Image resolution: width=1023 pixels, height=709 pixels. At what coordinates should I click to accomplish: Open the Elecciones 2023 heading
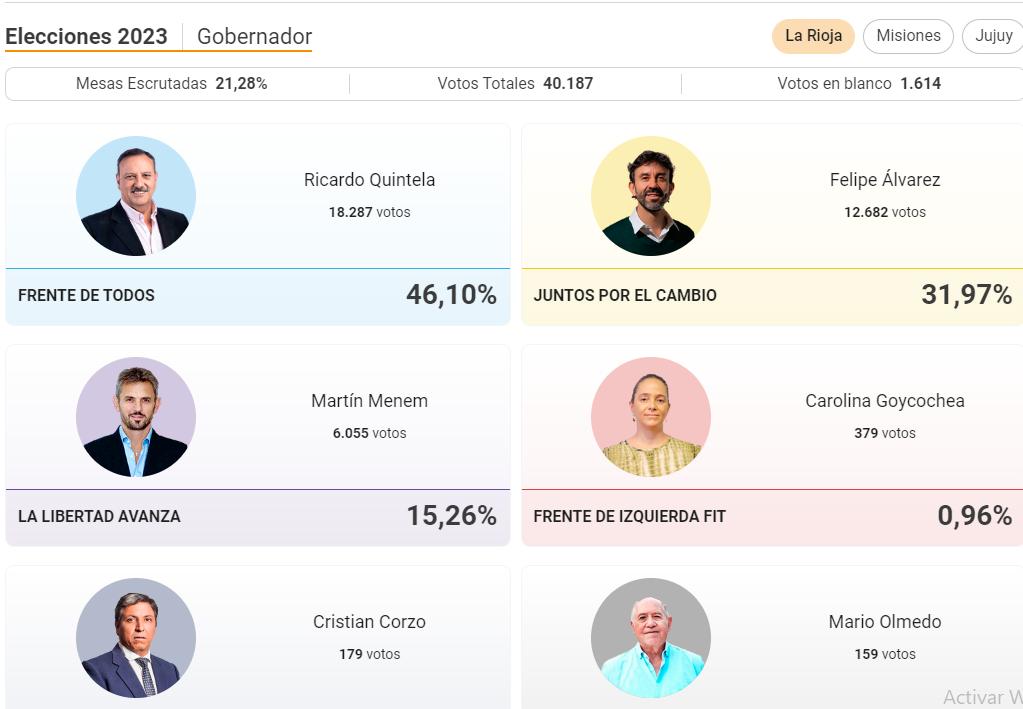click(x=87, y=37)
